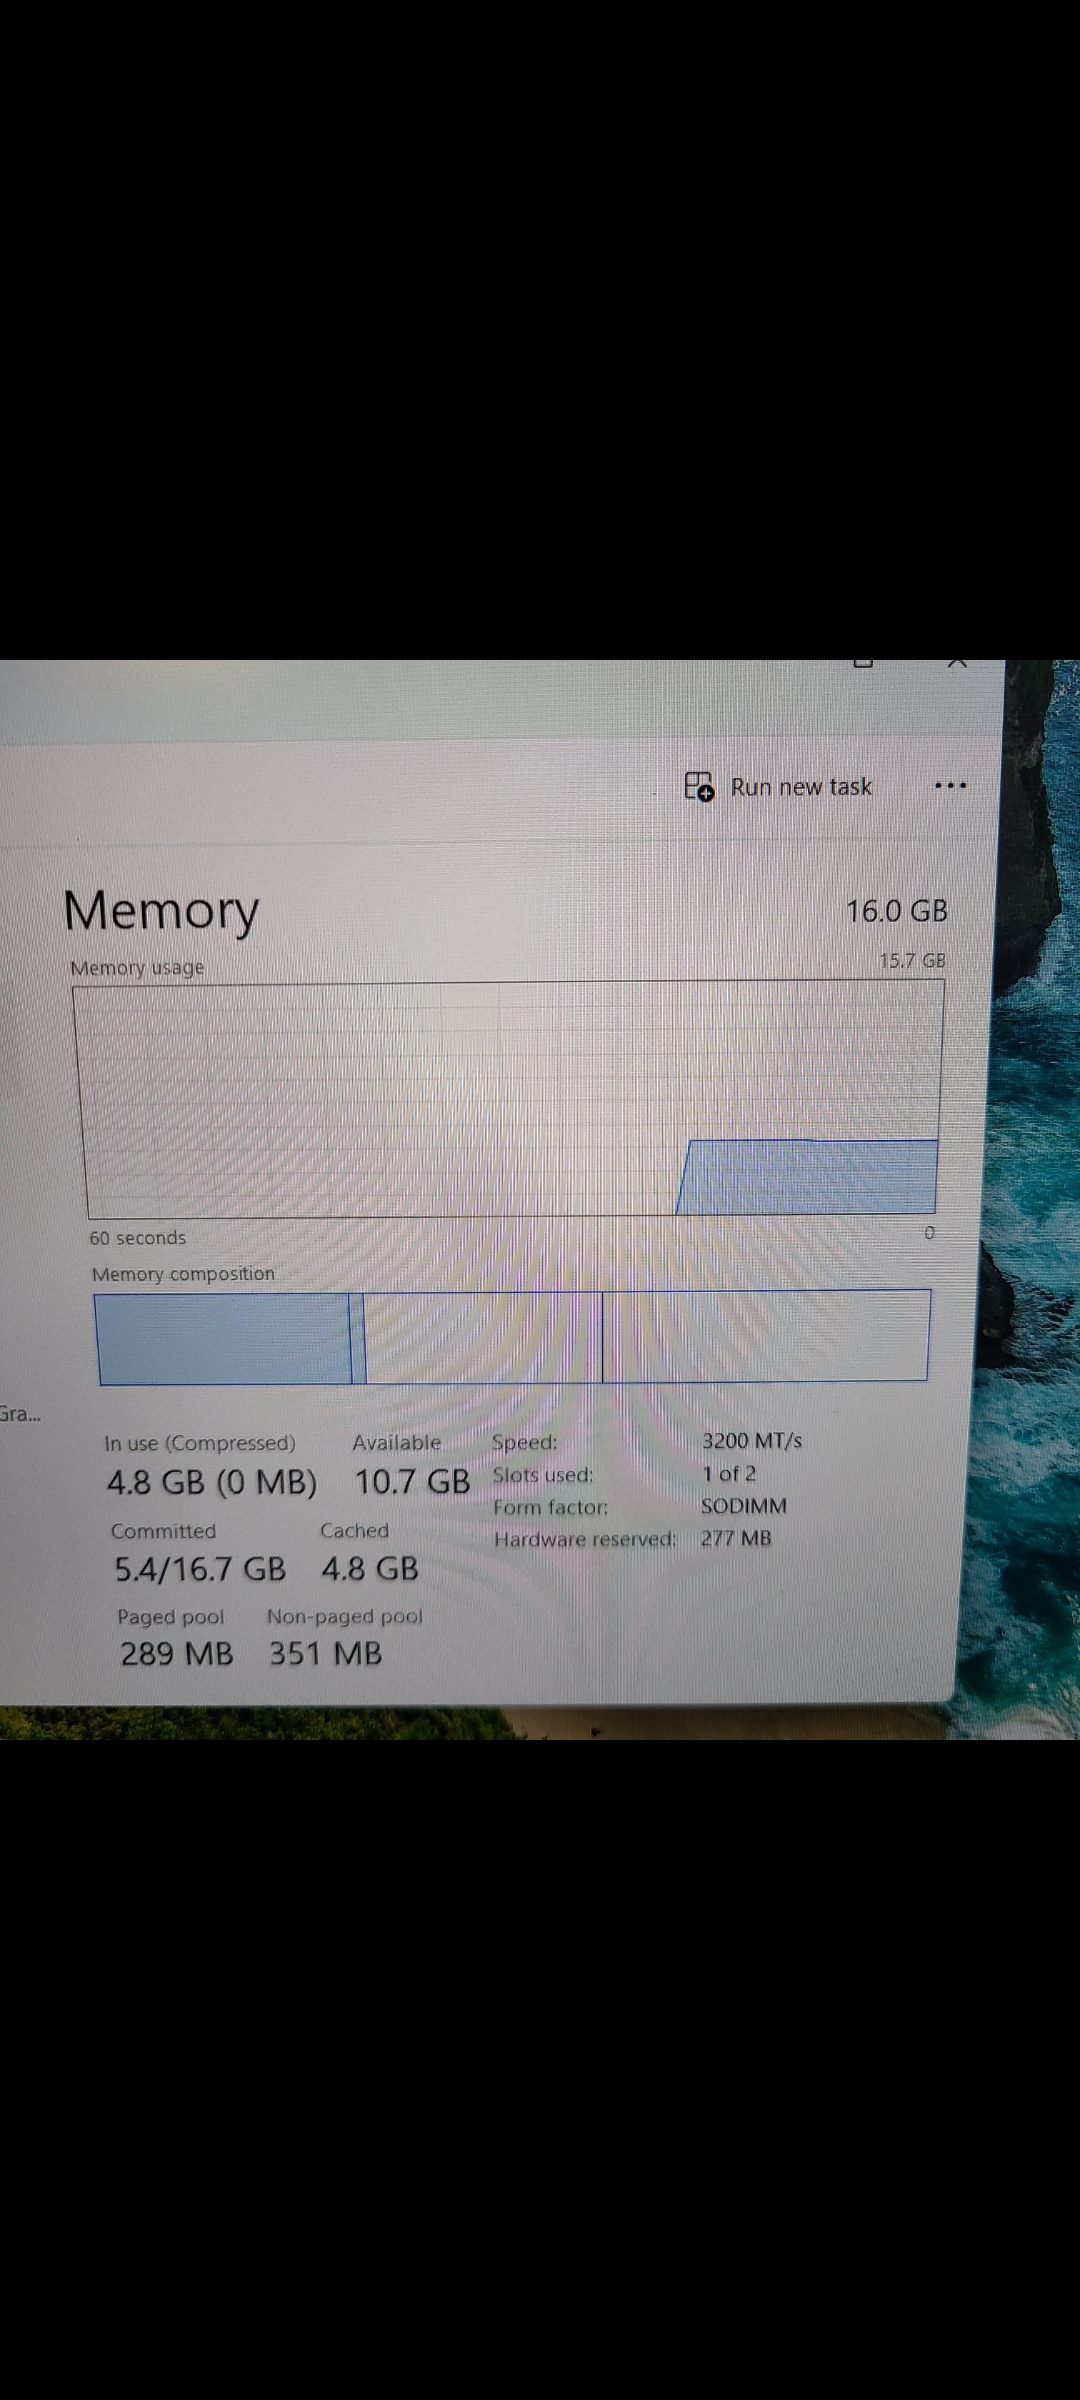The height and width of the screenshot is (2400, 1080).
Task: Open the three-dots more options menu
Action: [950, 786]
